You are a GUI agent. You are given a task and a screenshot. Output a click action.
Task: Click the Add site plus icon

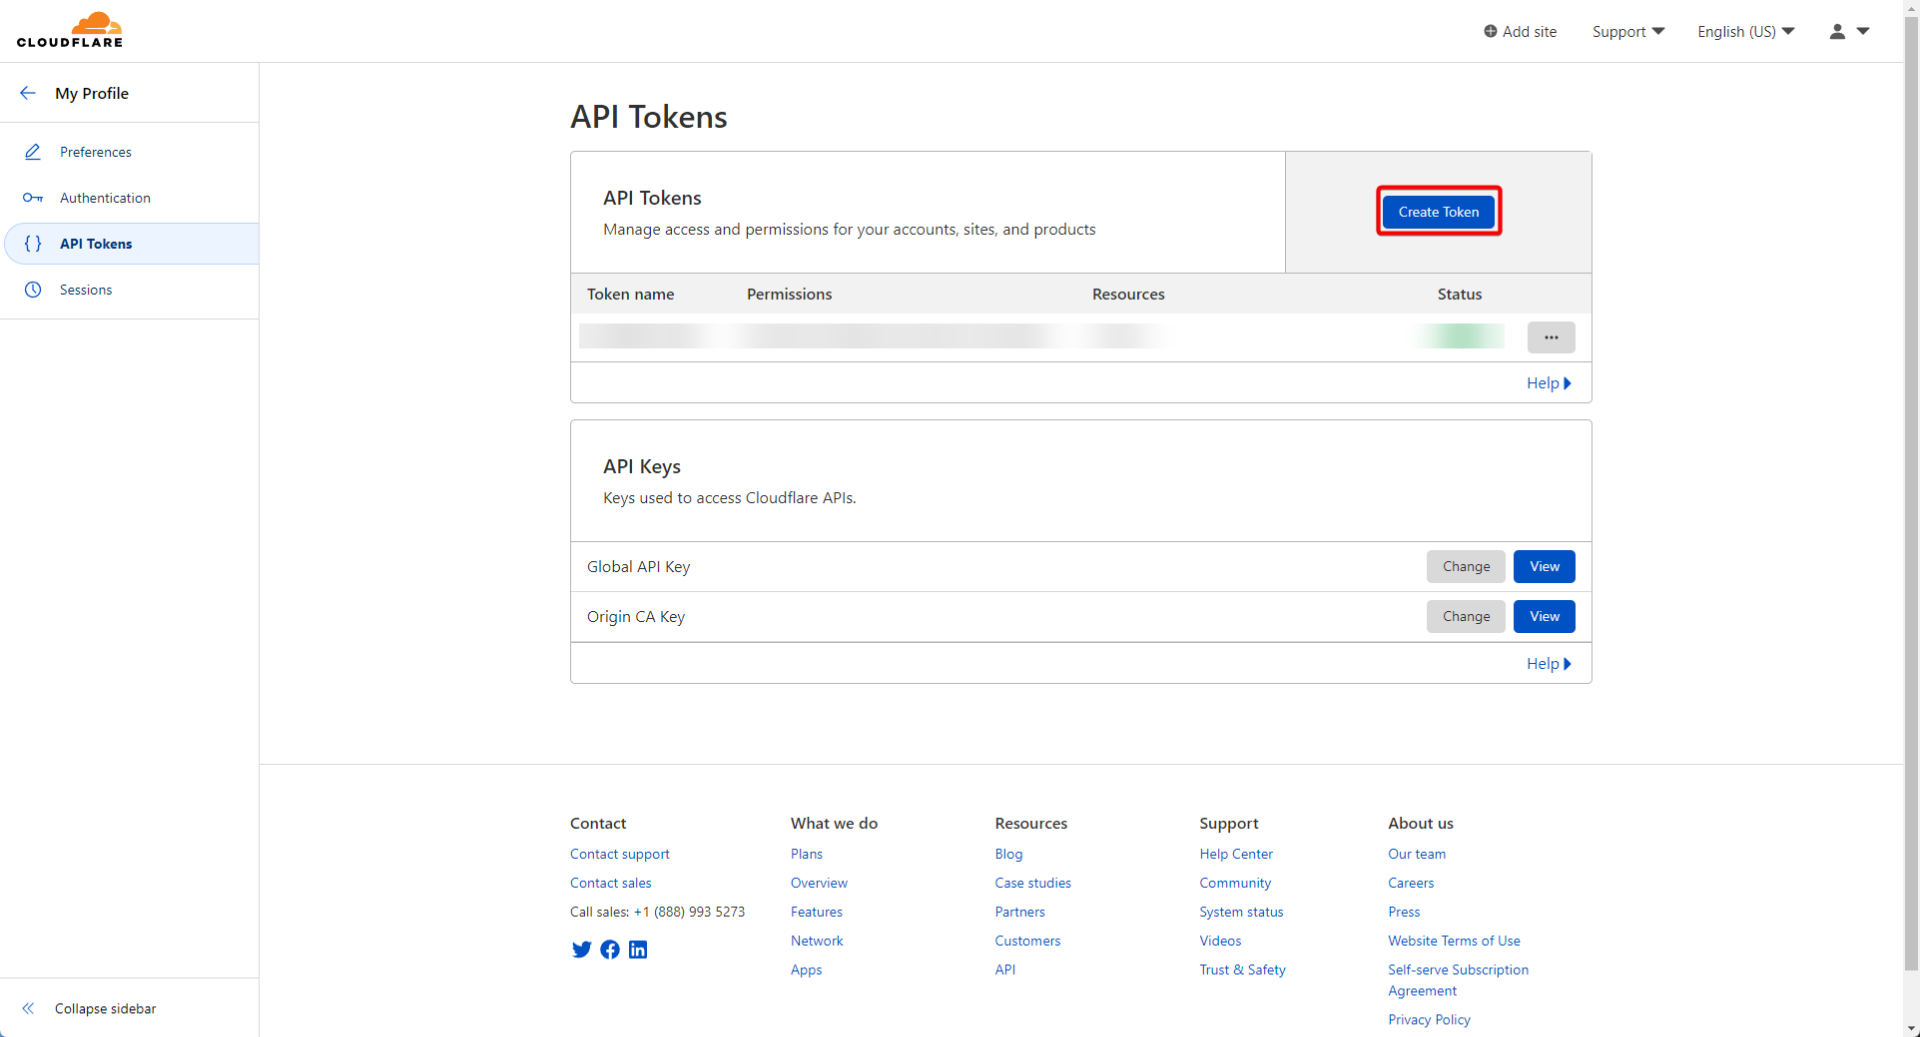1490,31
